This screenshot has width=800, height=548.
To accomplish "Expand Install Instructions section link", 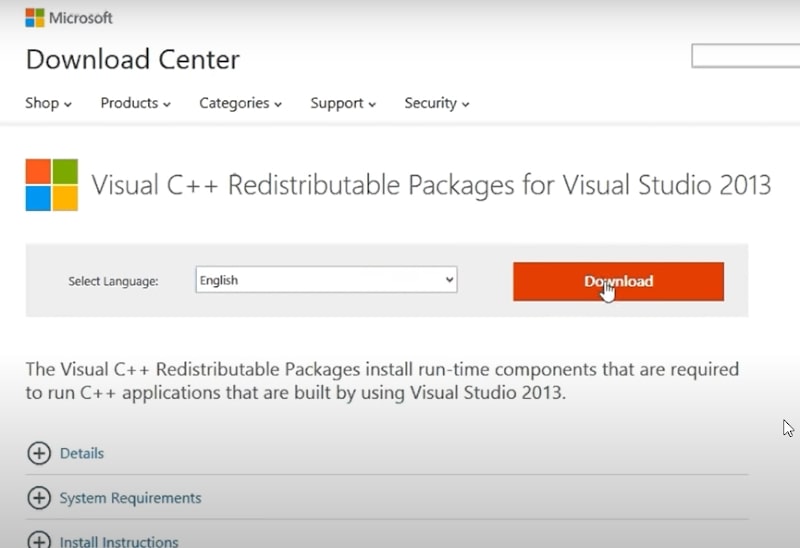I will [119, 541].
